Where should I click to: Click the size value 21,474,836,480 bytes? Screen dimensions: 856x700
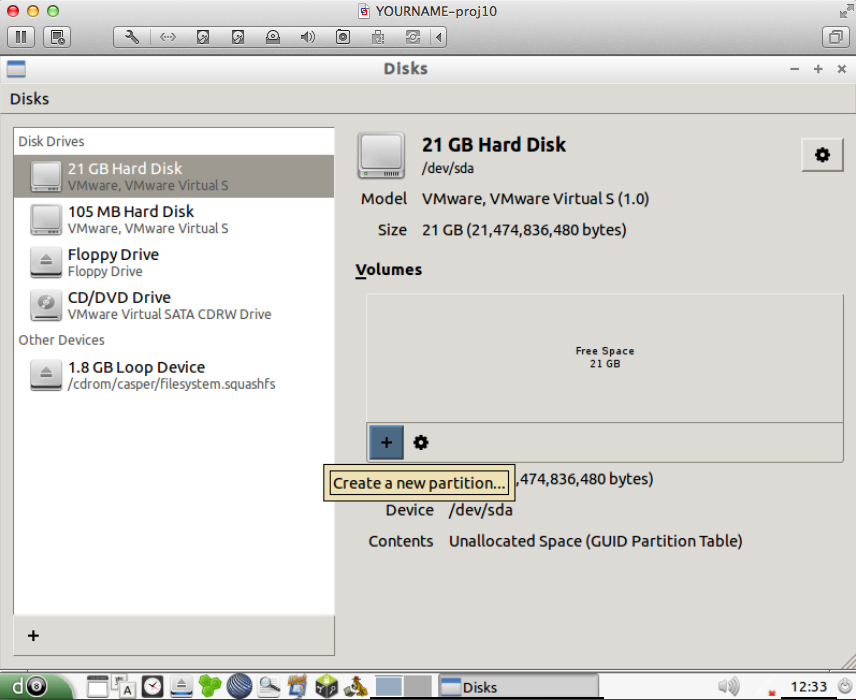[x=524, y=230]
